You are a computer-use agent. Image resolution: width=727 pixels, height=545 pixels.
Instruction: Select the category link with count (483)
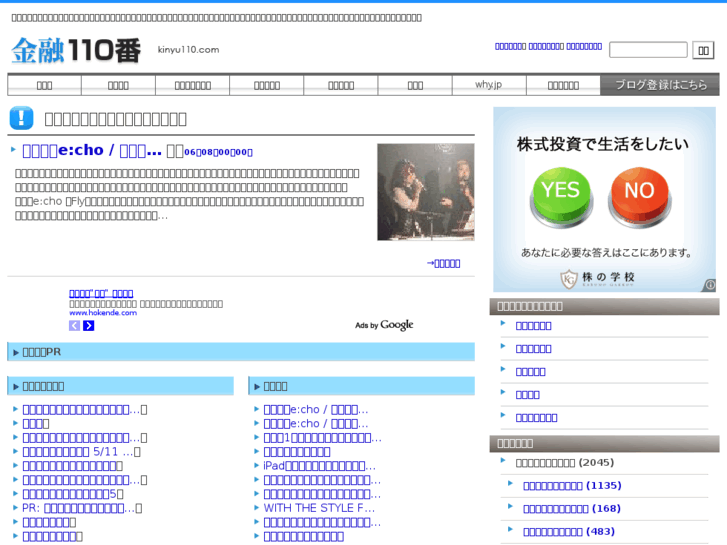(569, 532)
